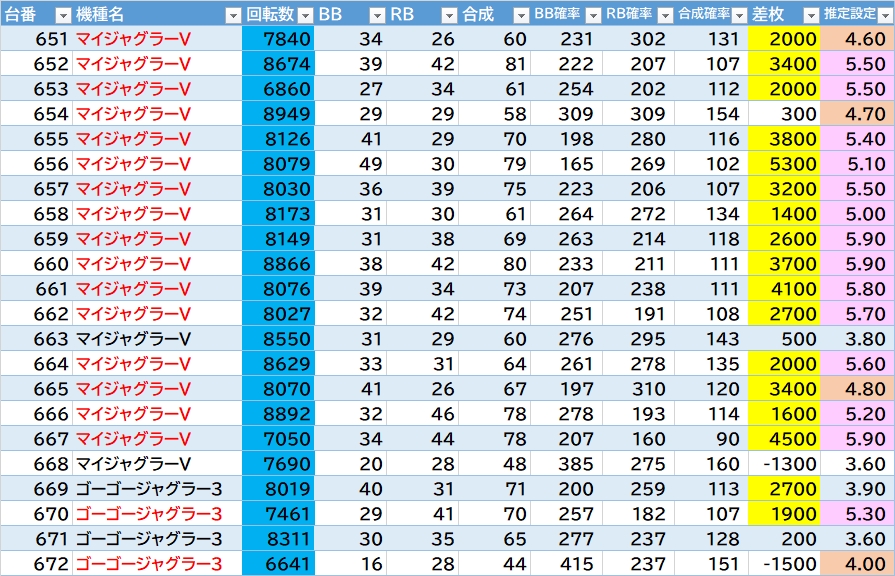The width and height of the screenshot is (895, 576).
Task: Click BB確率 cell 165 in row 656
Action: coord(566,164)
